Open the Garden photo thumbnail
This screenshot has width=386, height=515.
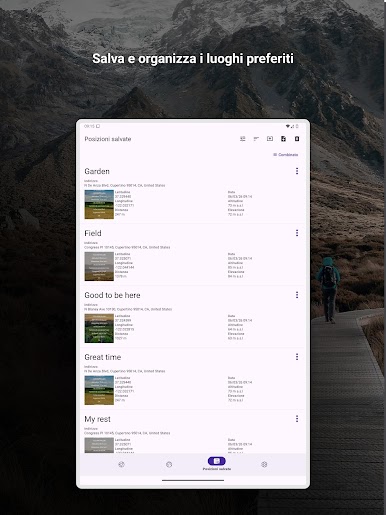click(99, 204)
